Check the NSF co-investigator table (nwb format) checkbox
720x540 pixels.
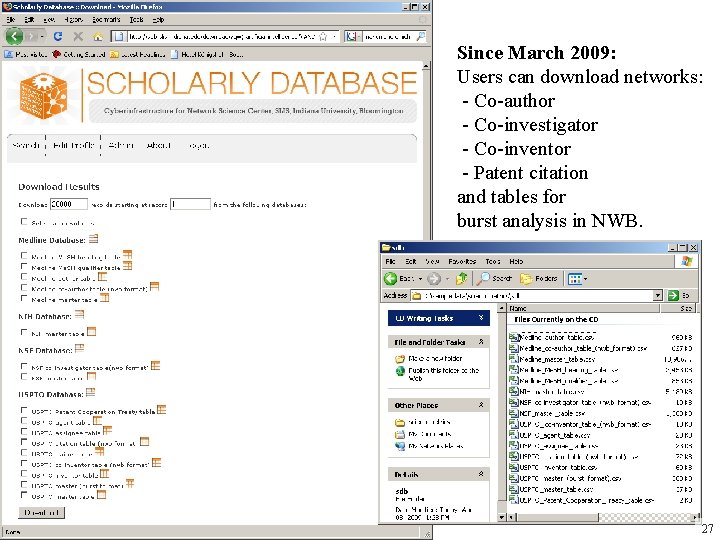(x=24, y=366)
